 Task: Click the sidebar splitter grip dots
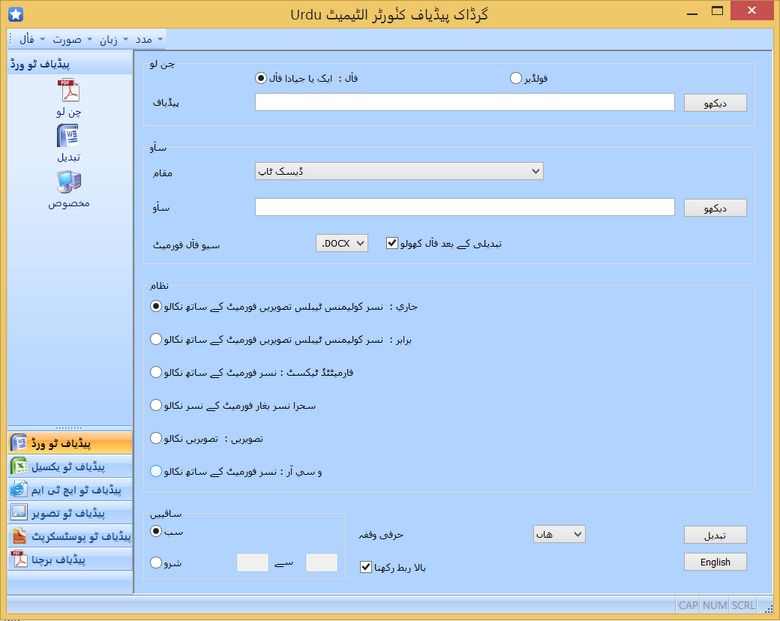pyautogui.click(x=69, y=427)
